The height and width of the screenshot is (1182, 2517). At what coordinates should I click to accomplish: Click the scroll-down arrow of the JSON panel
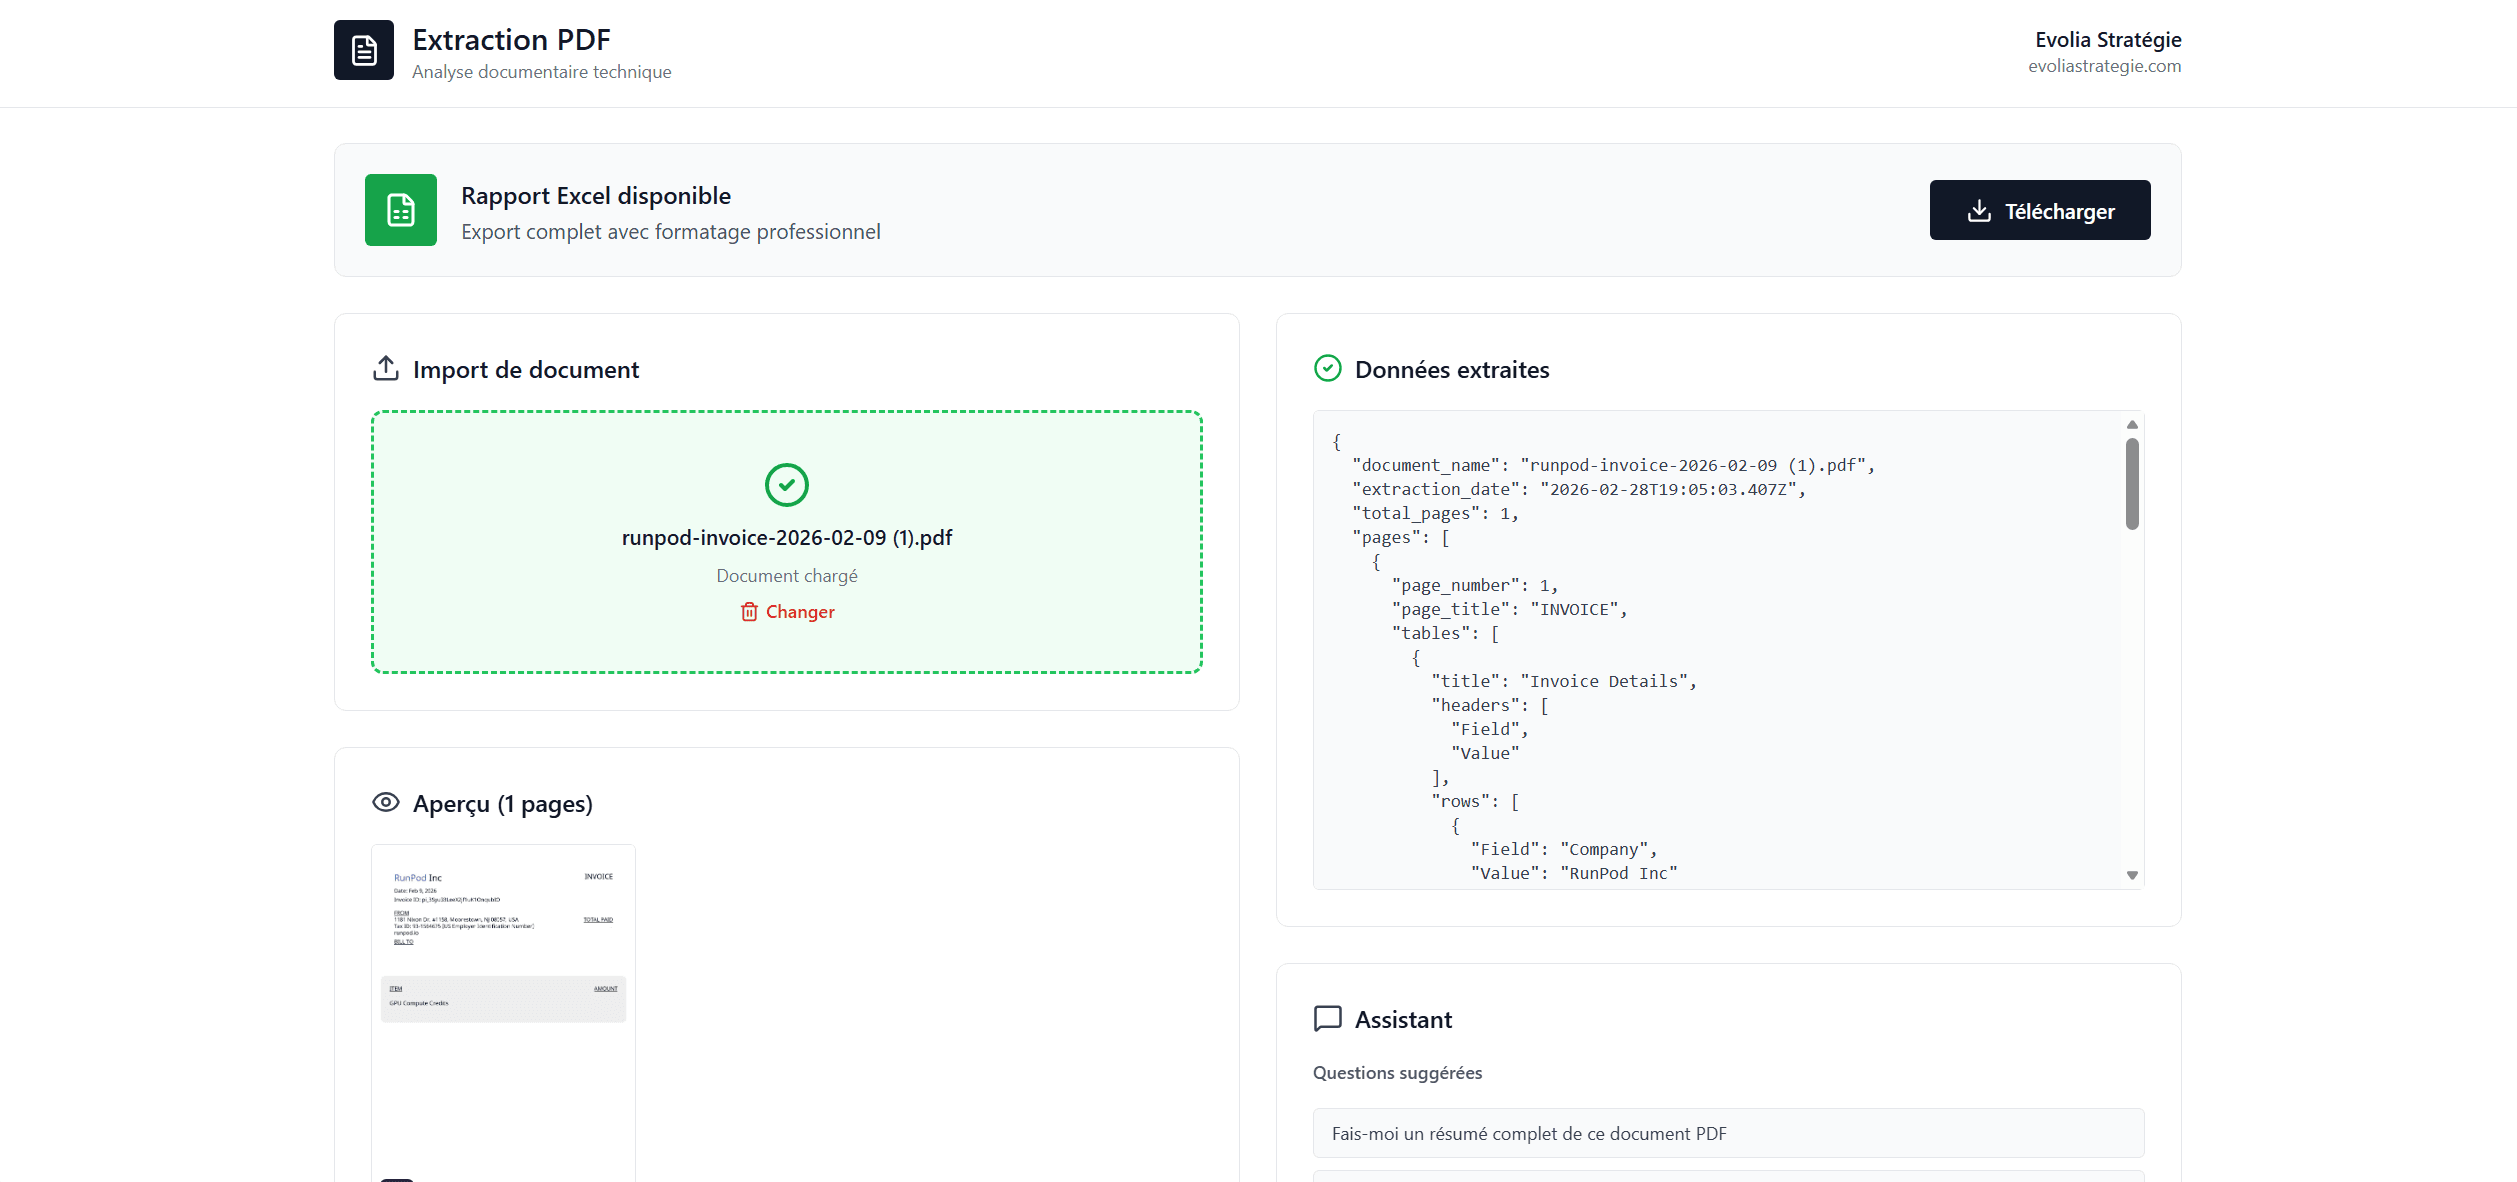2131,872
